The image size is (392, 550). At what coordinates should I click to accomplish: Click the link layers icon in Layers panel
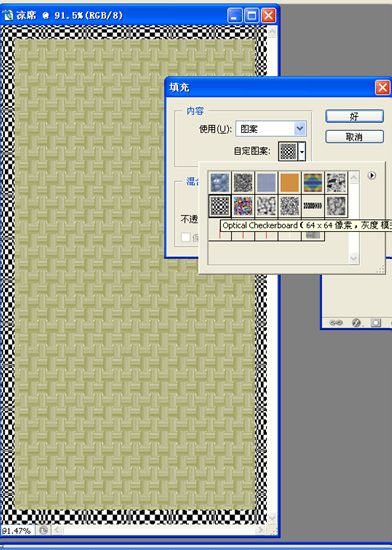(336, 322)
